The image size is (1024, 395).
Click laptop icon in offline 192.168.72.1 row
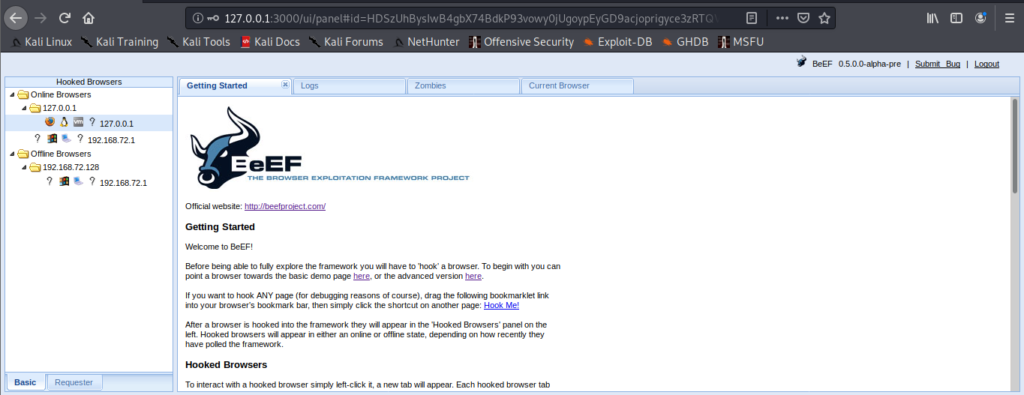[78, 182]
